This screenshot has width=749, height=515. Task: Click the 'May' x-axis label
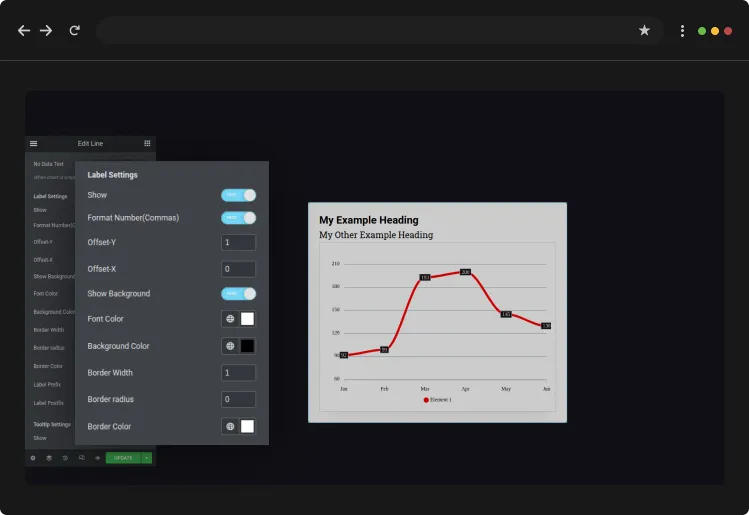[506, 389]
